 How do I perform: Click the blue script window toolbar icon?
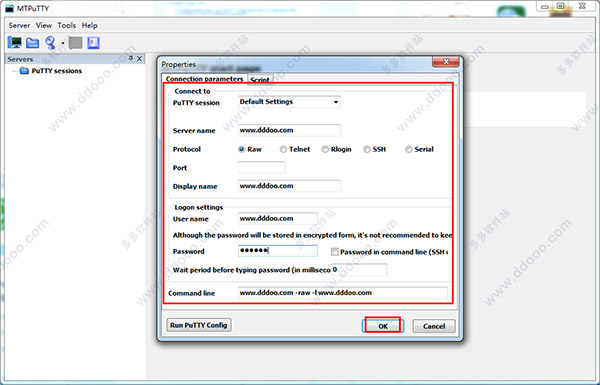[x=93, y=43]
